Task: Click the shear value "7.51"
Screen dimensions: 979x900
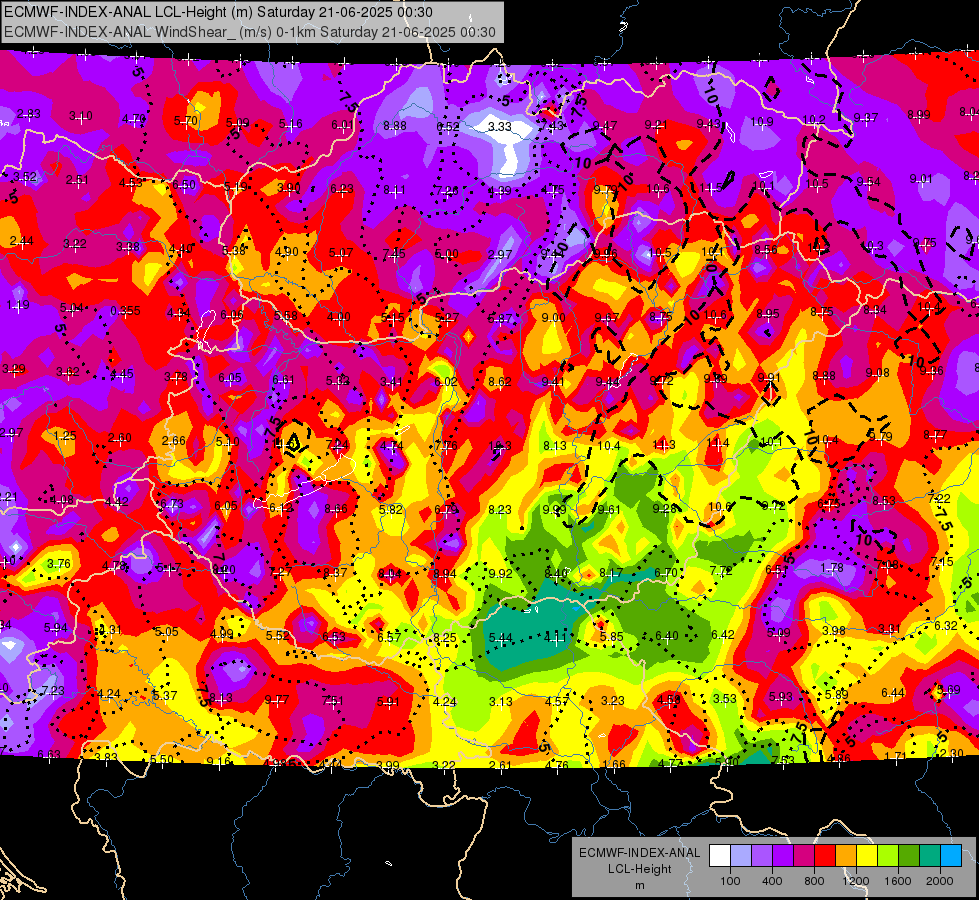Action: point(332,701)
